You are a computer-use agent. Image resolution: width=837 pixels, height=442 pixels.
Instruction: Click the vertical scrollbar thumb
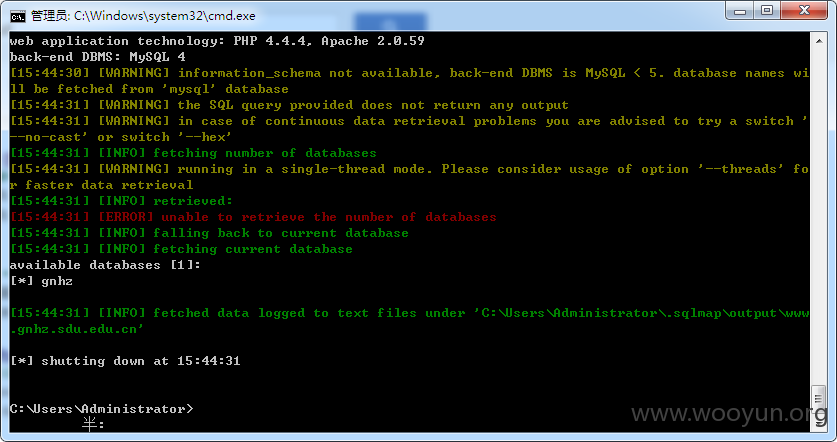tap(819, 401)
